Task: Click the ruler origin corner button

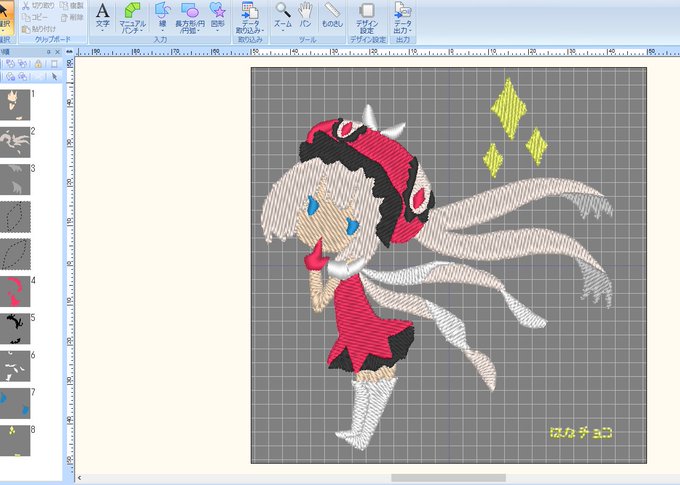Action: click(70, 52)
